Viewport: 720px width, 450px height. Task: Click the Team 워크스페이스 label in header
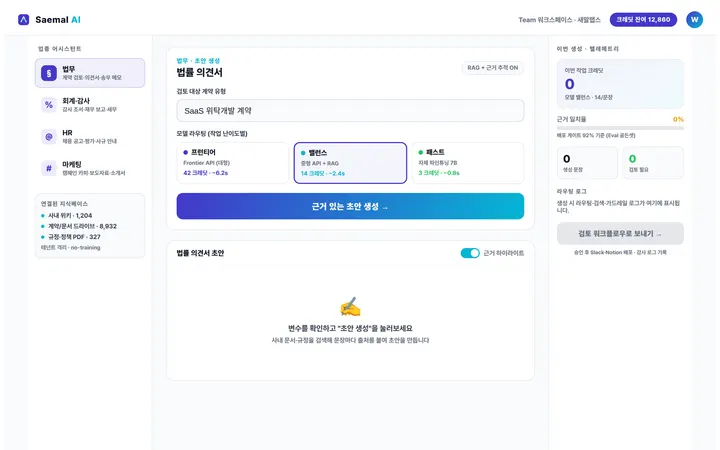pyautogui.click(x=559, y=20)
